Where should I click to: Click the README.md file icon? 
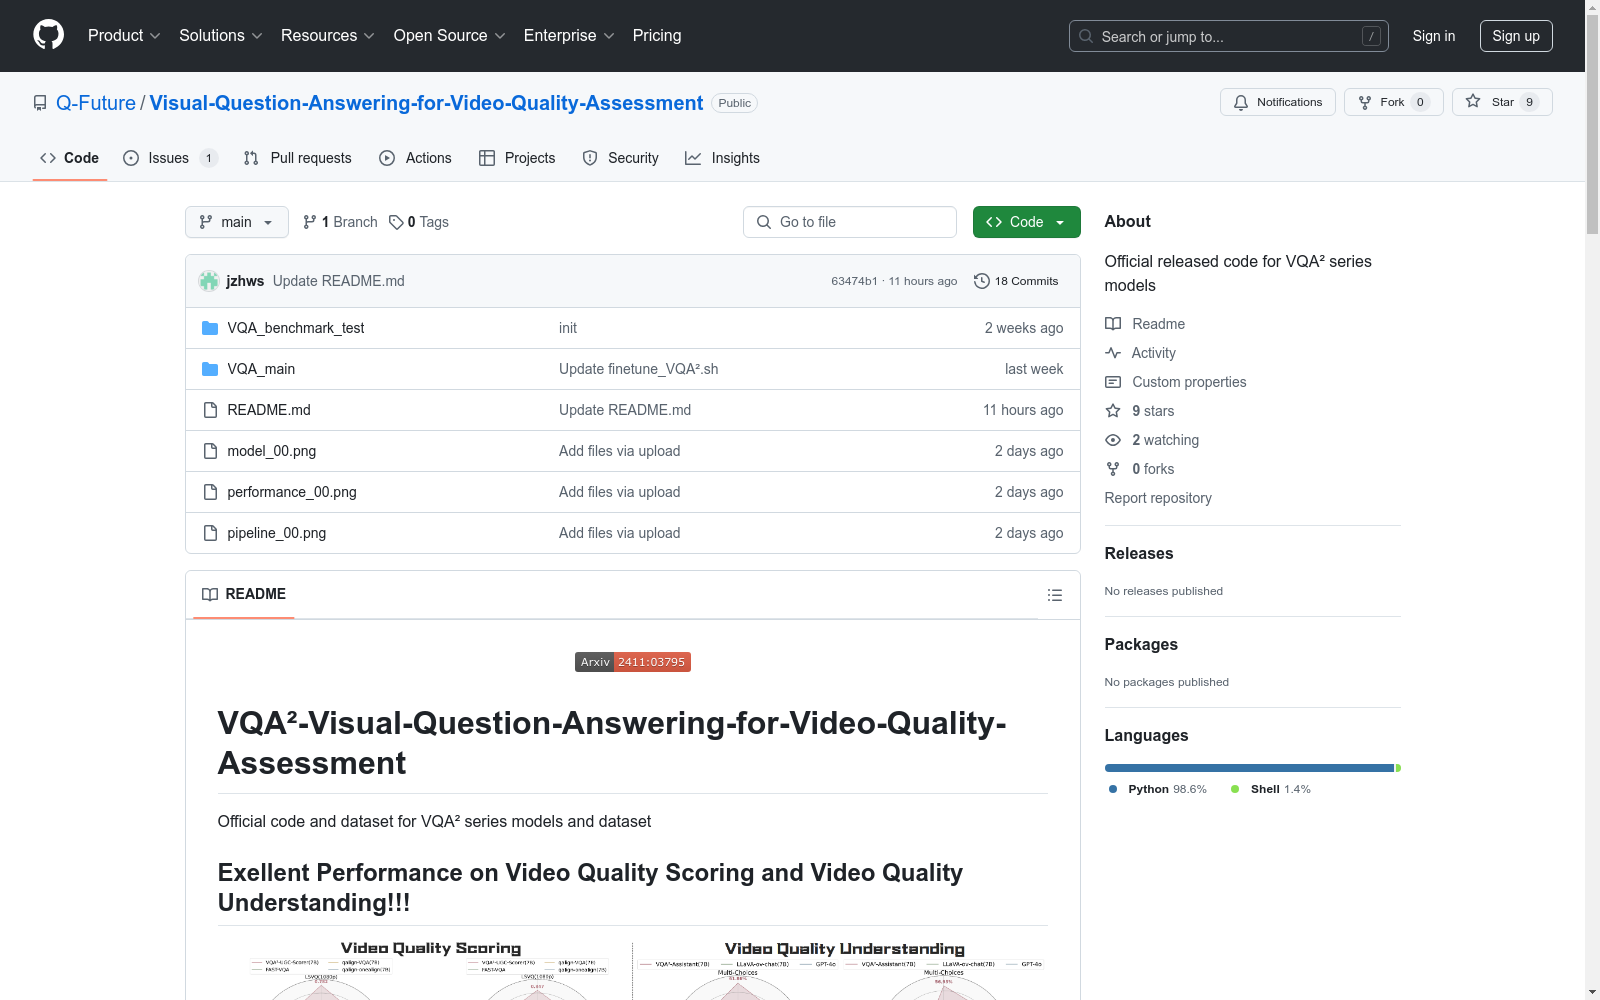(210, 410)
